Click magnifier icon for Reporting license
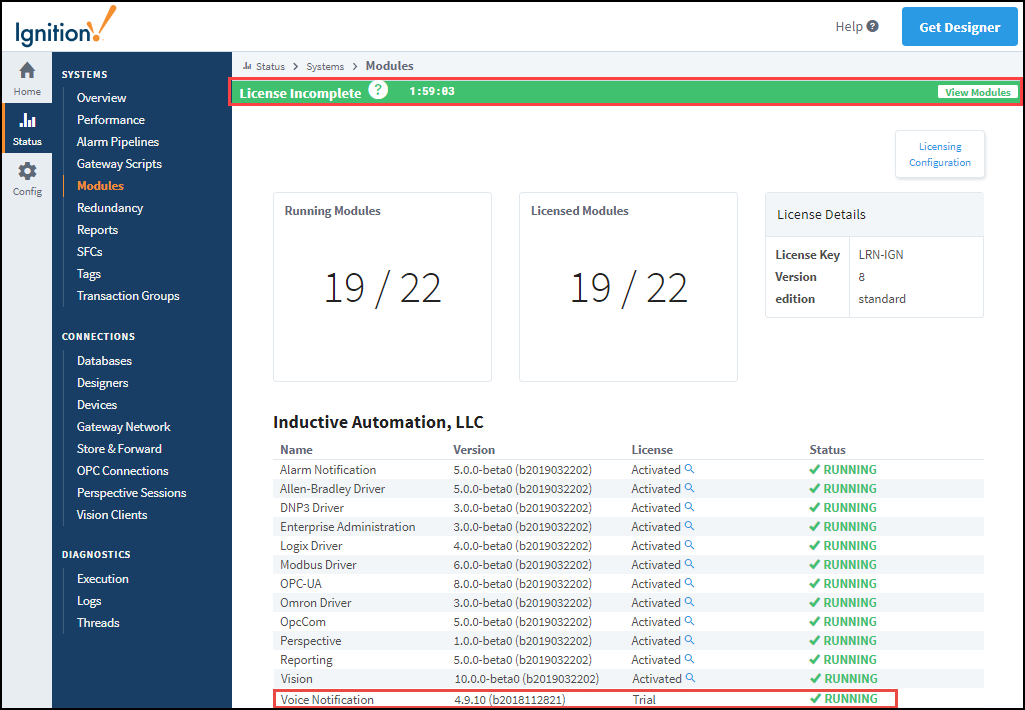The width and height of the screenshot is (1025, 710). (689, 658)
